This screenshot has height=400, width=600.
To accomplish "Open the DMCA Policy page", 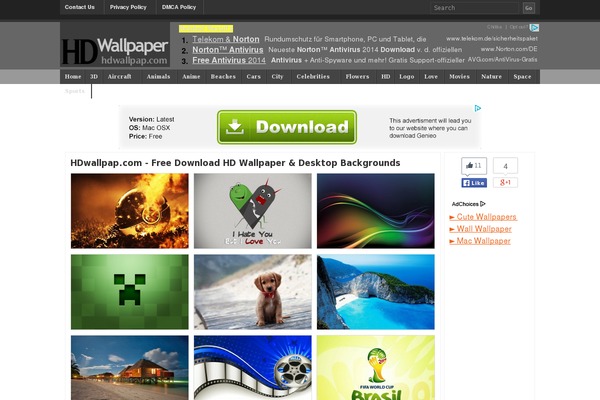I will point(179,7).
